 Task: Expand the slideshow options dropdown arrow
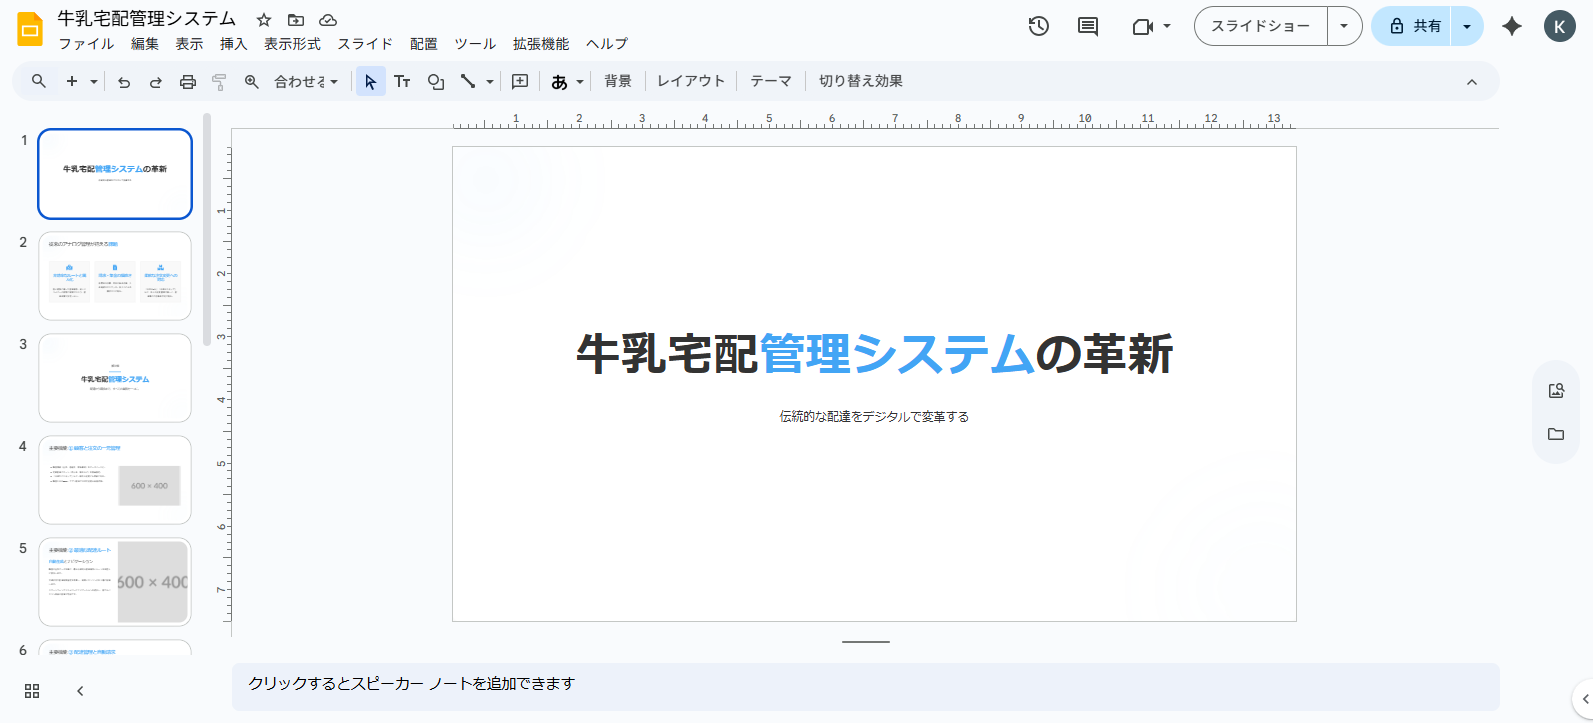(1344, 26)
